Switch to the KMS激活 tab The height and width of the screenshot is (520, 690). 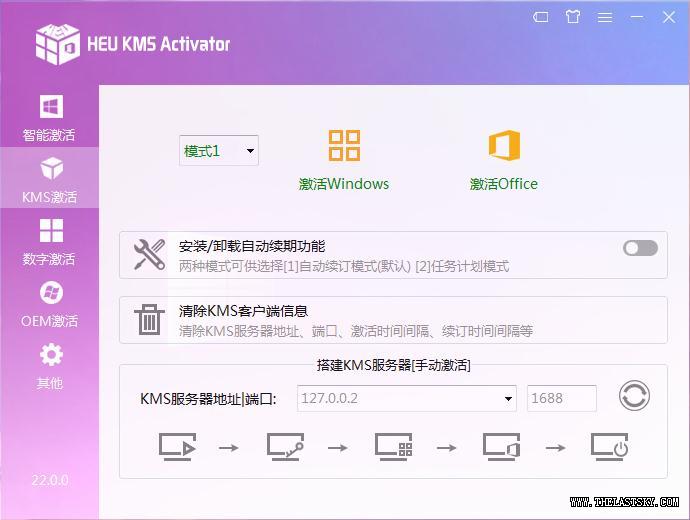pos(49,178)
